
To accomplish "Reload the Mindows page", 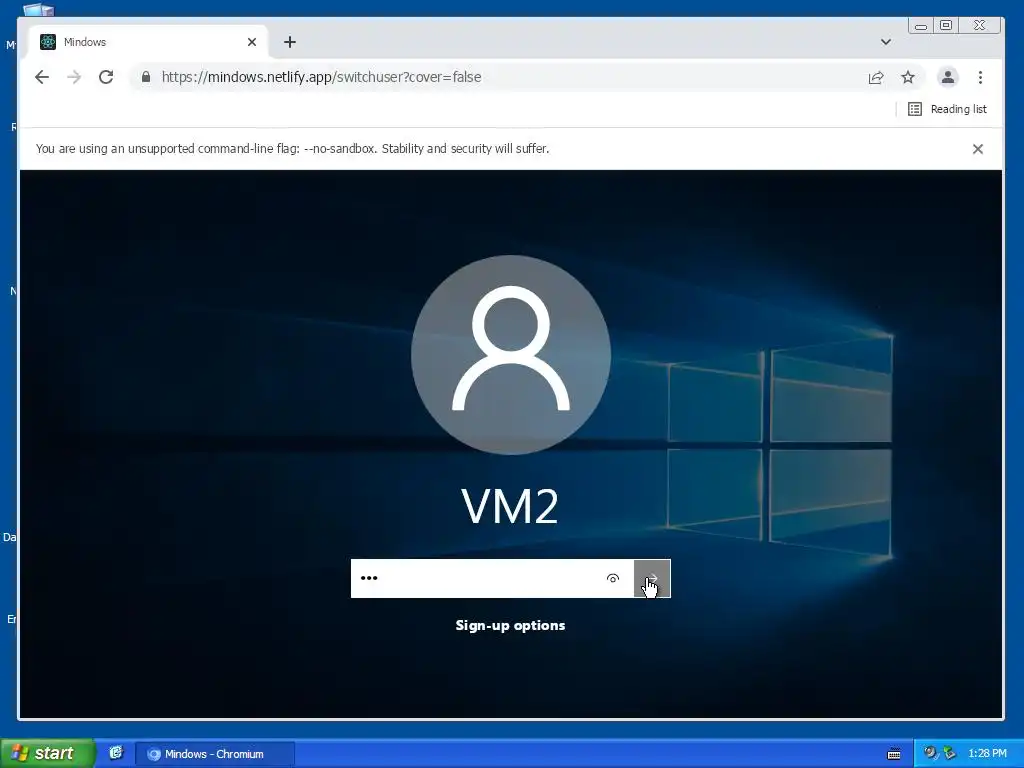I will [x=106, y=77].
